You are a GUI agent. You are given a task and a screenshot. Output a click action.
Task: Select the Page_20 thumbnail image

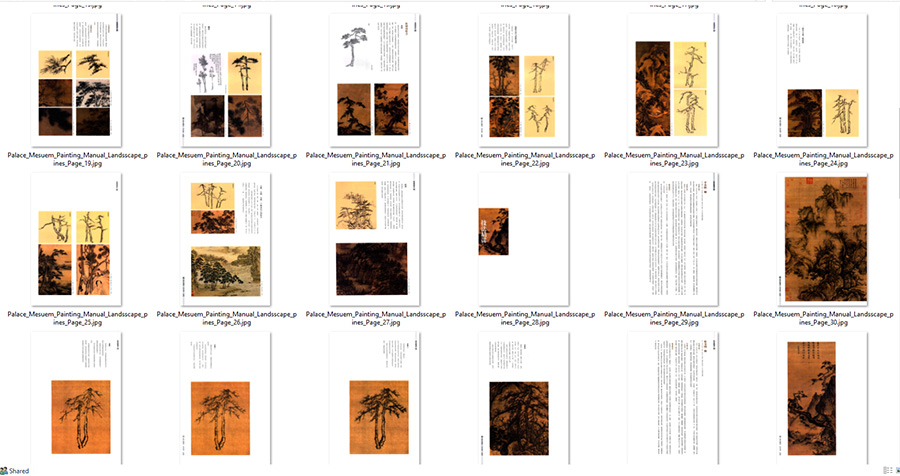226,80
